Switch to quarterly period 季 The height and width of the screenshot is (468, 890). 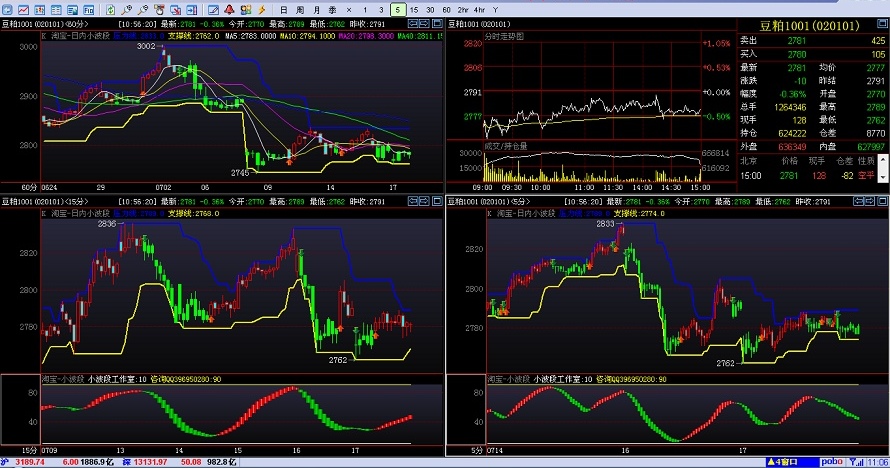[x=333, y=10]
